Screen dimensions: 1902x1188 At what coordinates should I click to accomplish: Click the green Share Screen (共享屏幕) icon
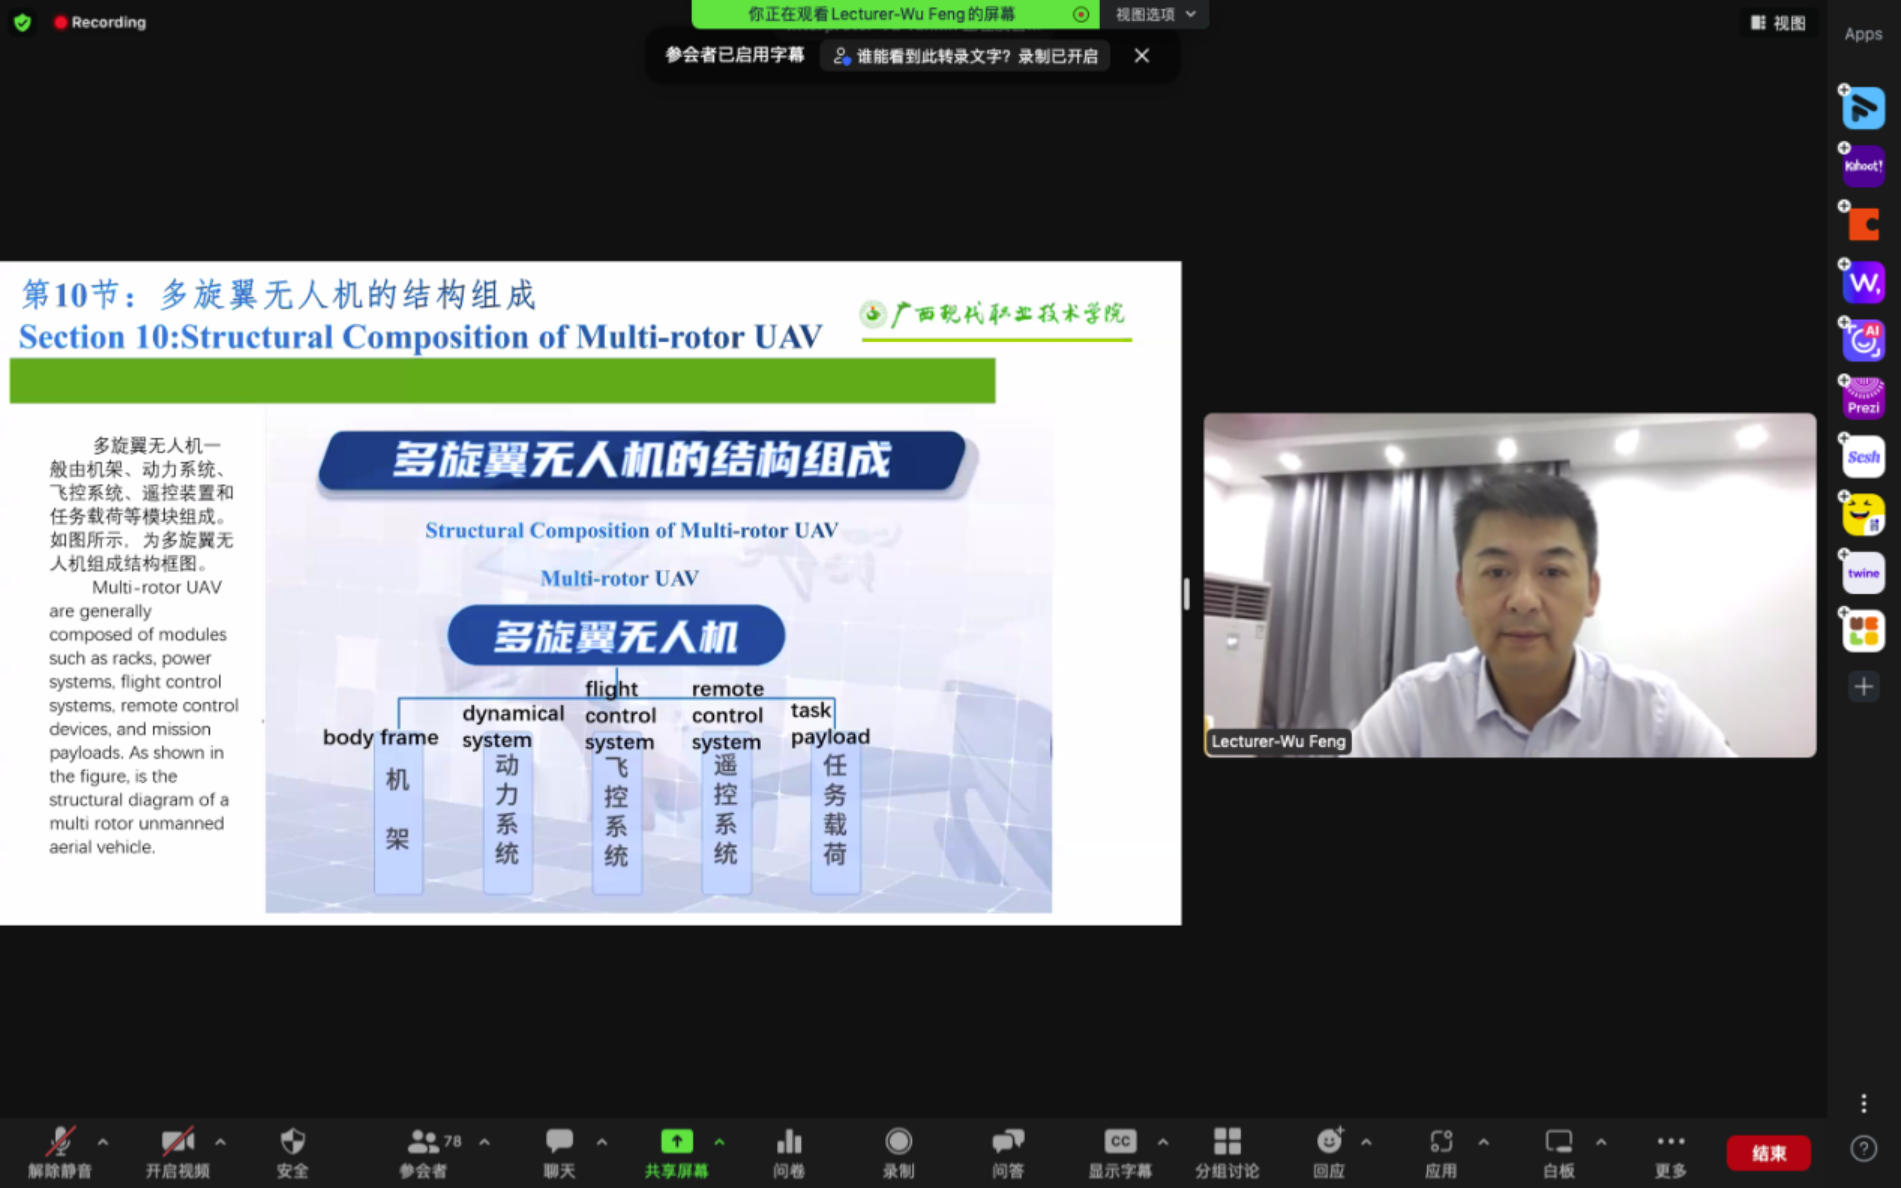[x=677, y=1141]
